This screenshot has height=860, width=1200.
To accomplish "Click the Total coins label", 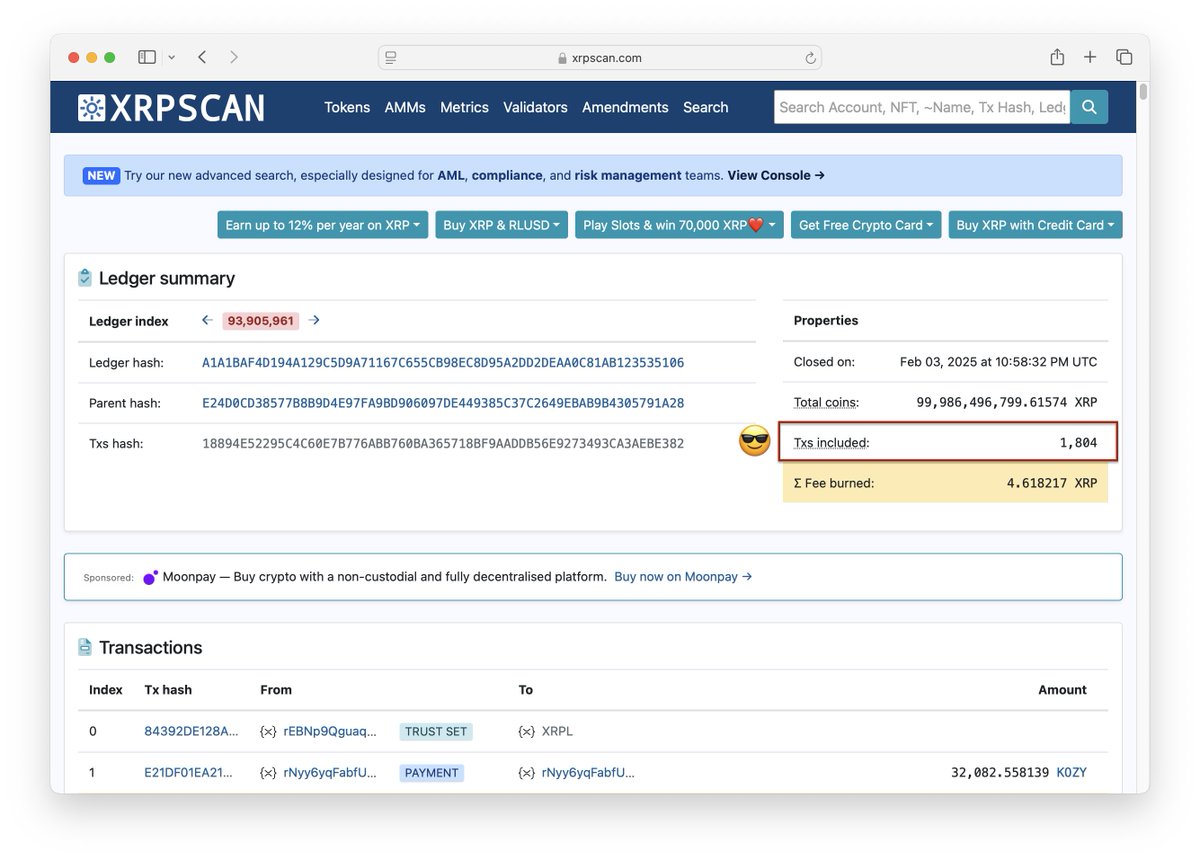I will click(826, 402).
